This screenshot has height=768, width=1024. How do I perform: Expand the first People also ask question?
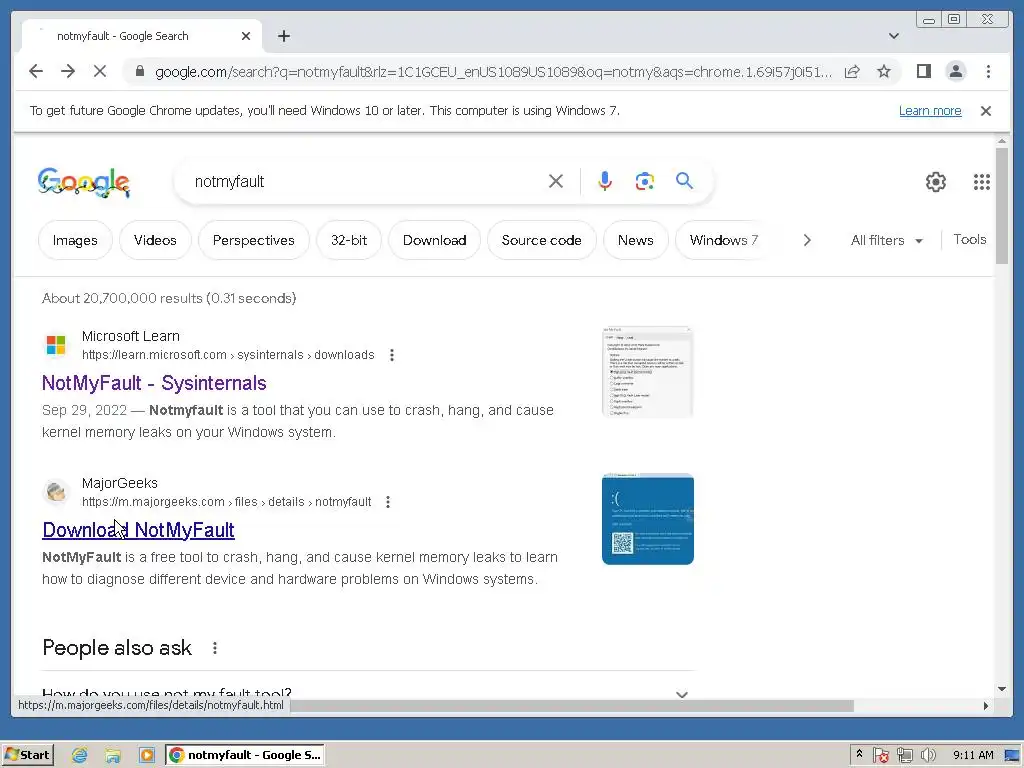point(368,692)
